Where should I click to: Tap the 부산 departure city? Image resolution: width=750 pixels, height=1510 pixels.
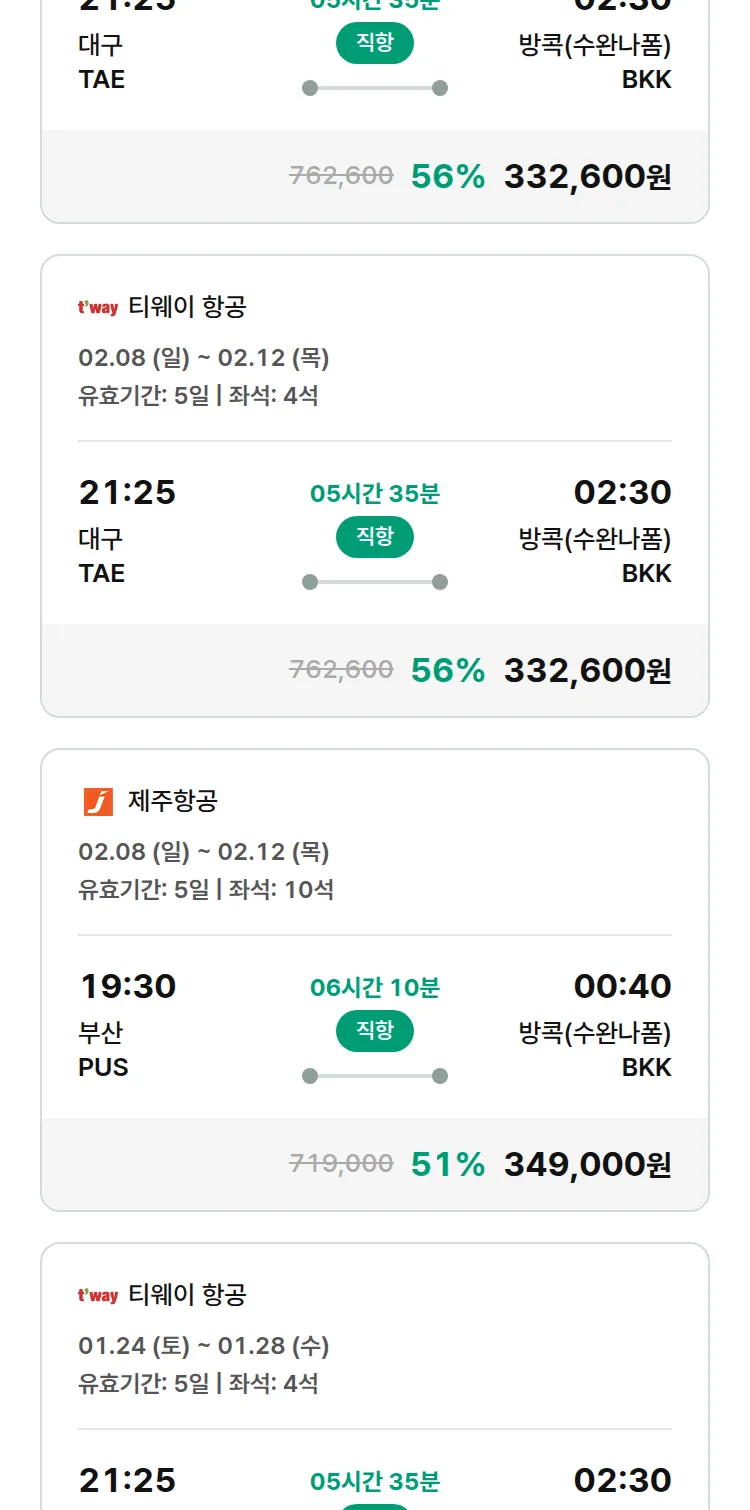(x=101, y=1033)
